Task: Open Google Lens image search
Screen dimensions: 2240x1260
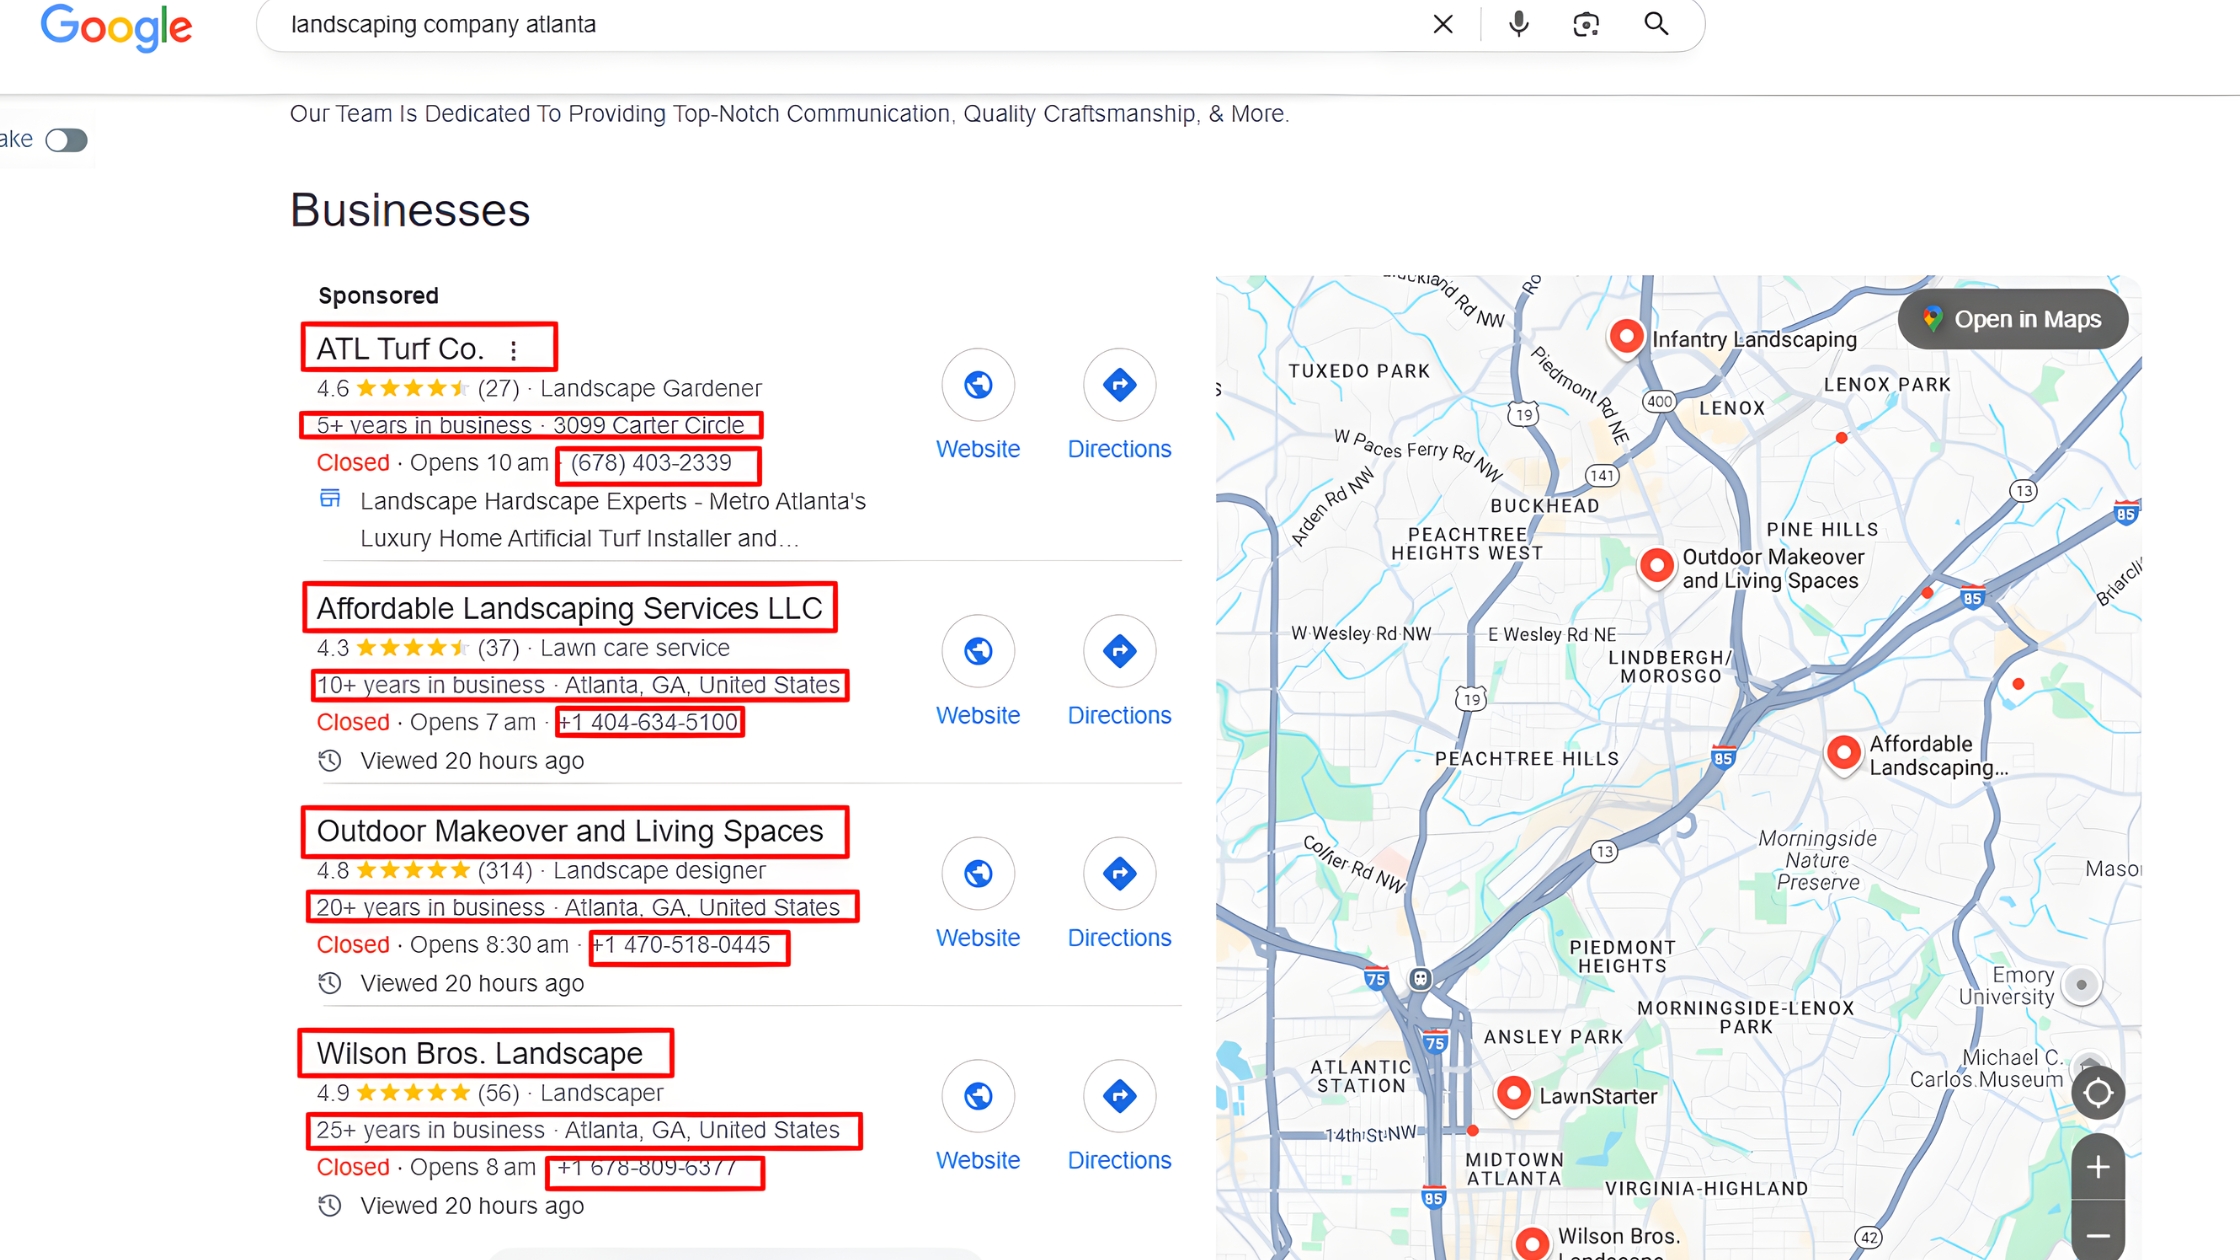Action: [x=1586, y=24]
